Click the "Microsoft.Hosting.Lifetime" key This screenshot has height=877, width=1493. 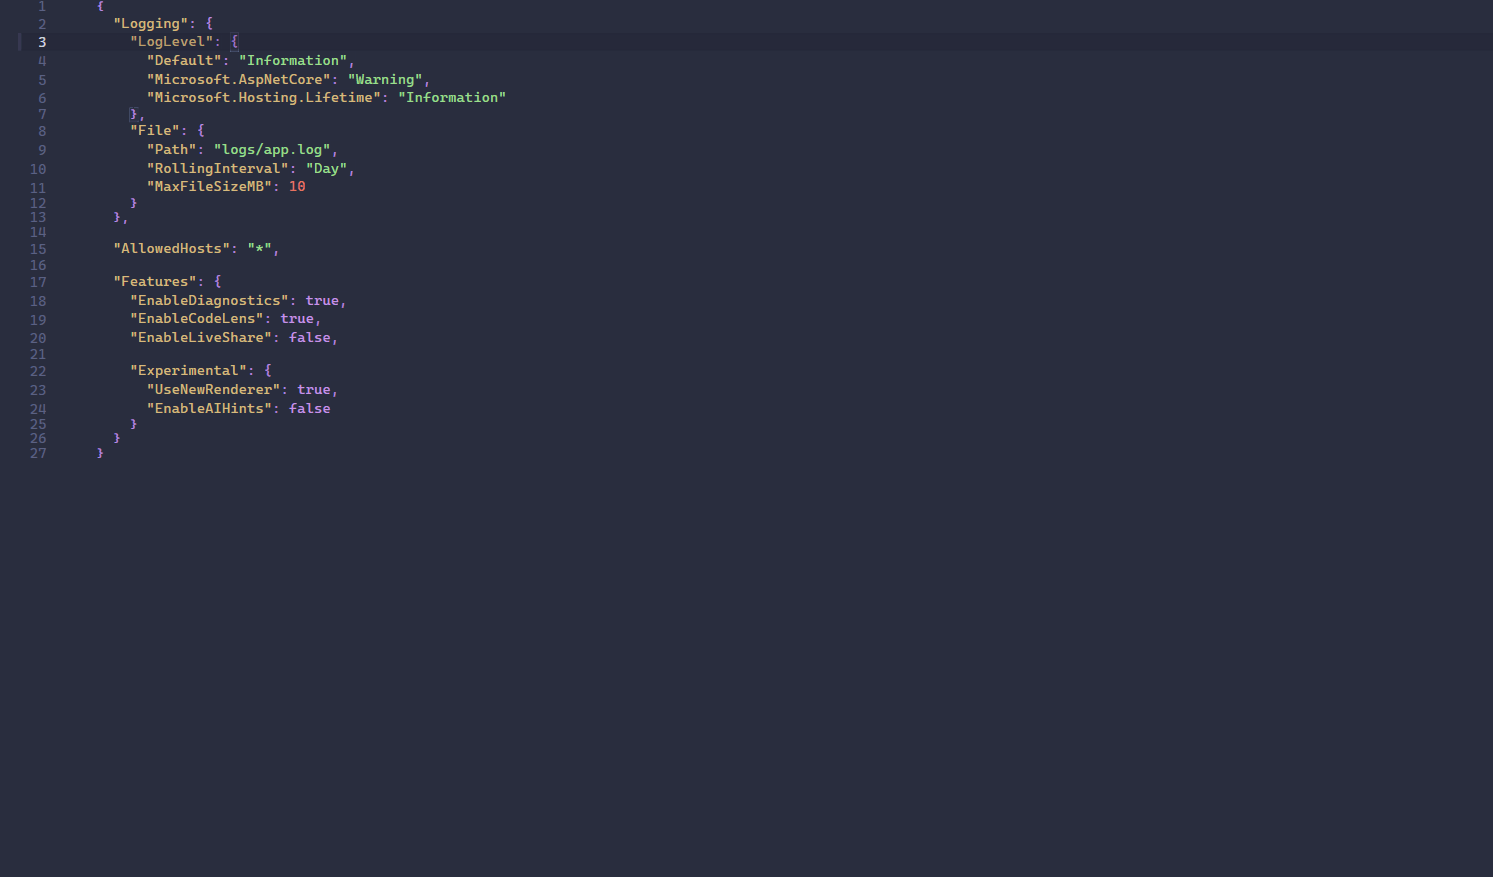(x=264, y=97)
